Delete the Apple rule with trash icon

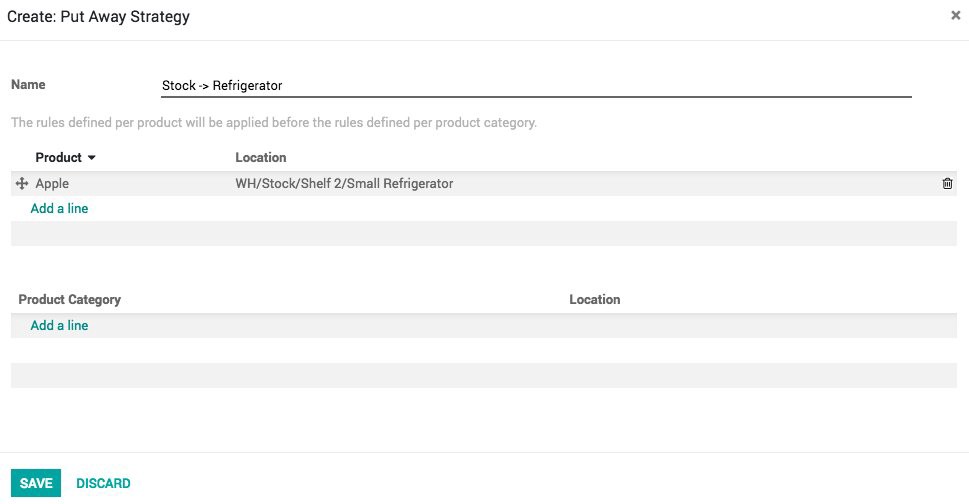[947, 184]
